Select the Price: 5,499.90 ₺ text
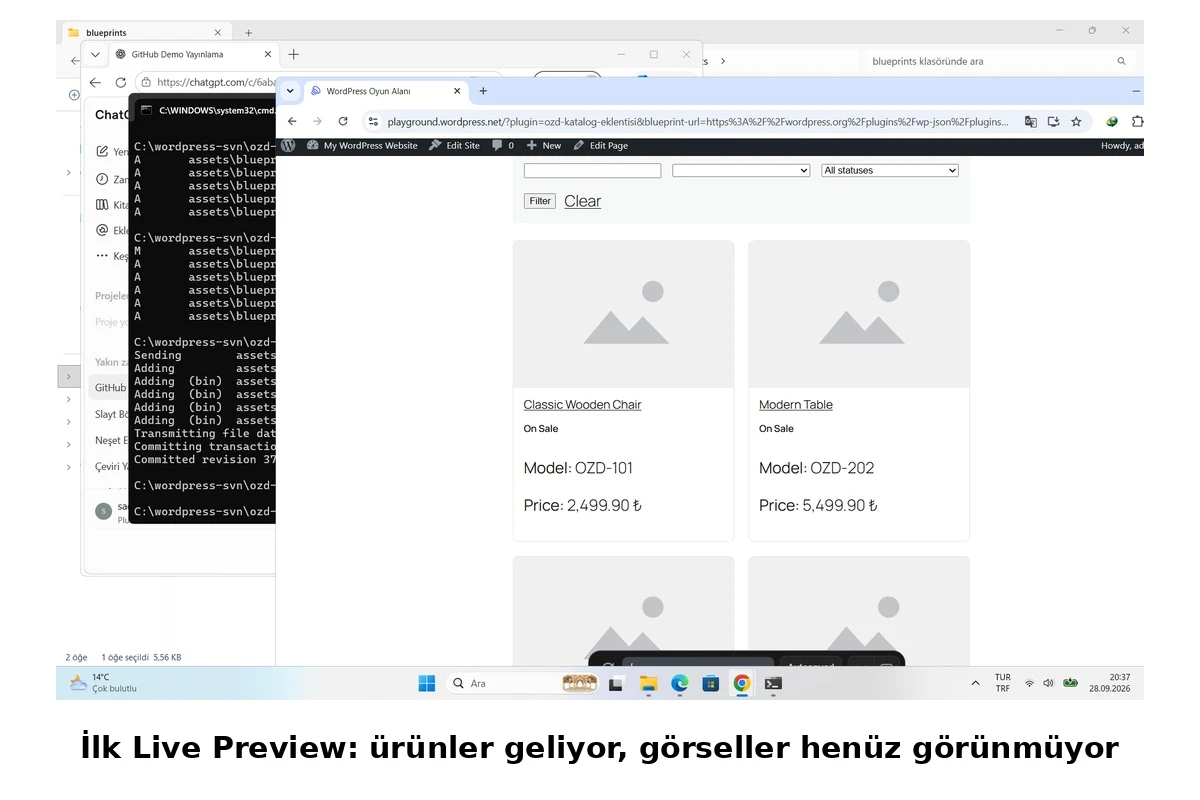The width and height of the screenshot is (1200, 800). (x=818, y=506)
